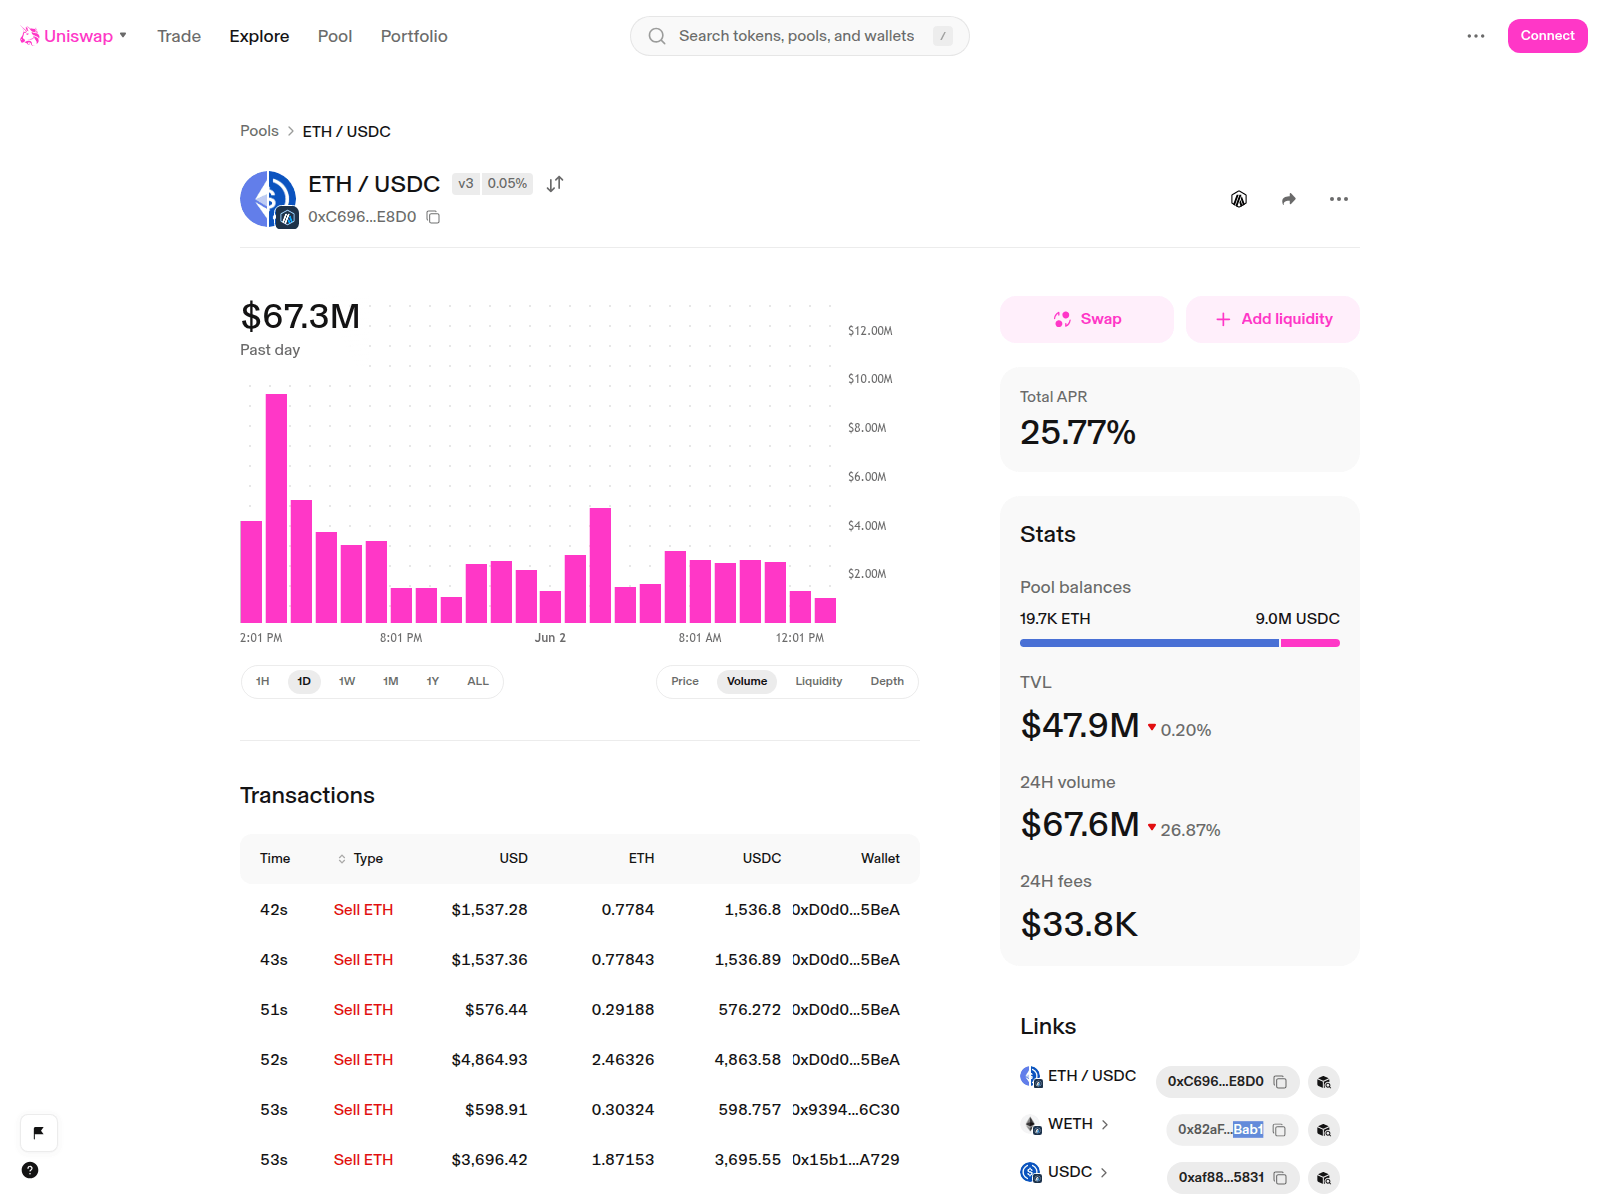Expand the WETH token link chevron

coord(1105,1125)
